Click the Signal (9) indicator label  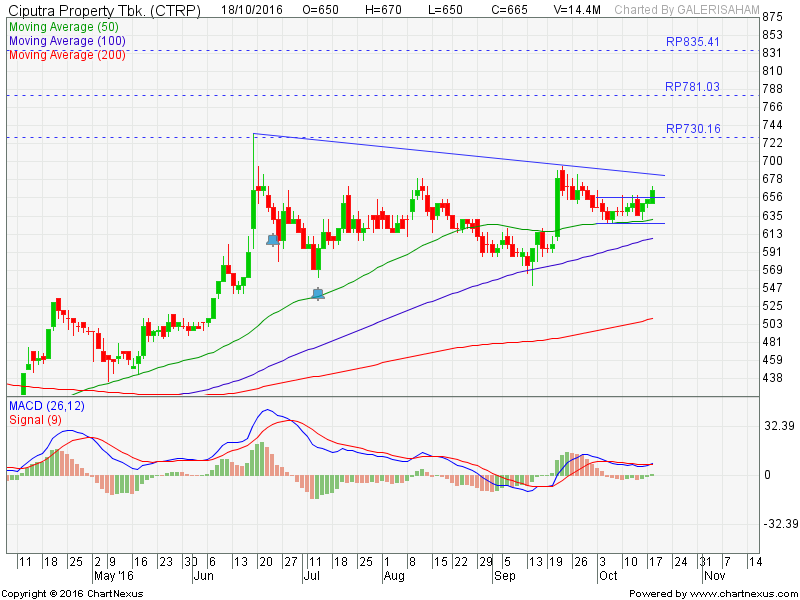point(36,420)
